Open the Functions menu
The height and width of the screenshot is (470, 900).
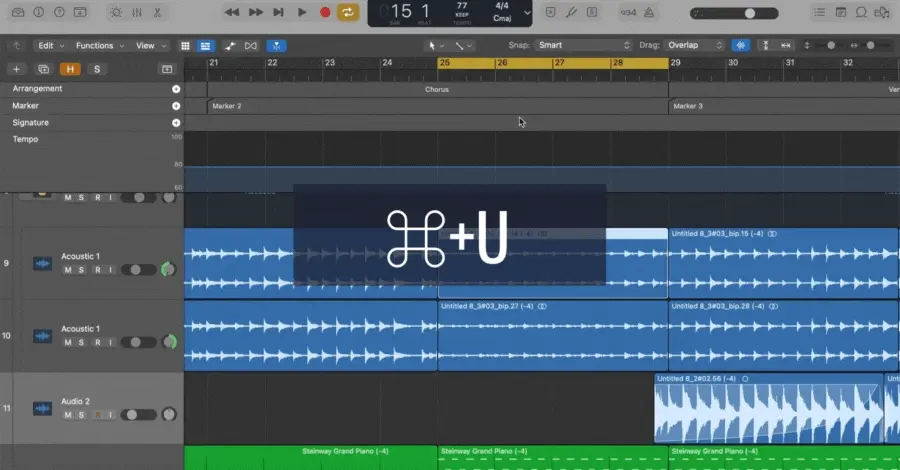[100, 45]
